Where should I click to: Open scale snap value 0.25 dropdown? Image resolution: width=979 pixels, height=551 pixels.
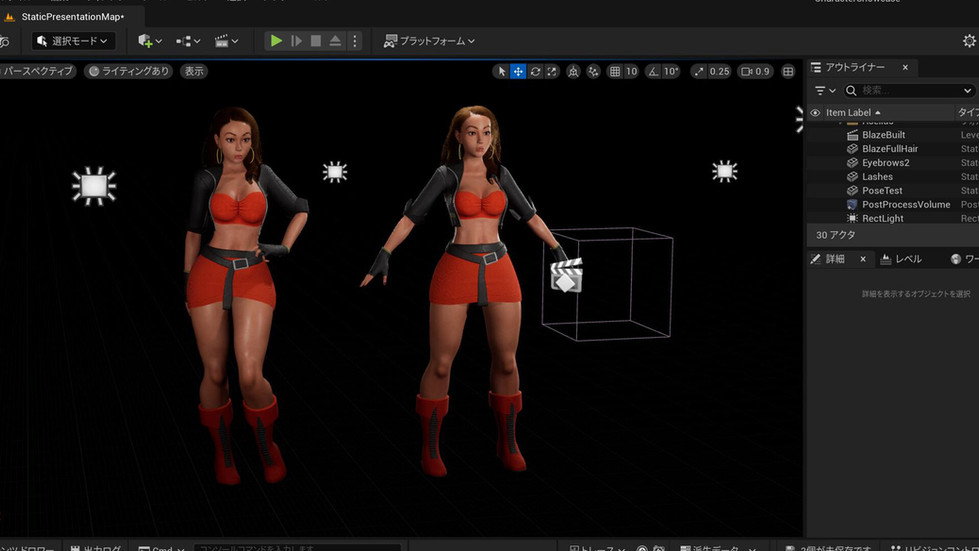point(719,72)
